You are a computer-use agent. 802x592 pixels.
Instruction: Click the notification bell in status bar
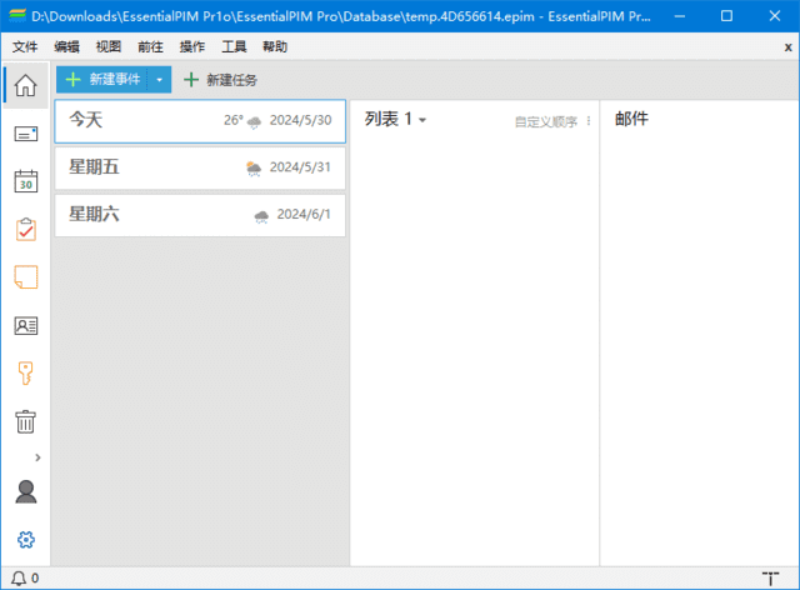click(19, 578)
